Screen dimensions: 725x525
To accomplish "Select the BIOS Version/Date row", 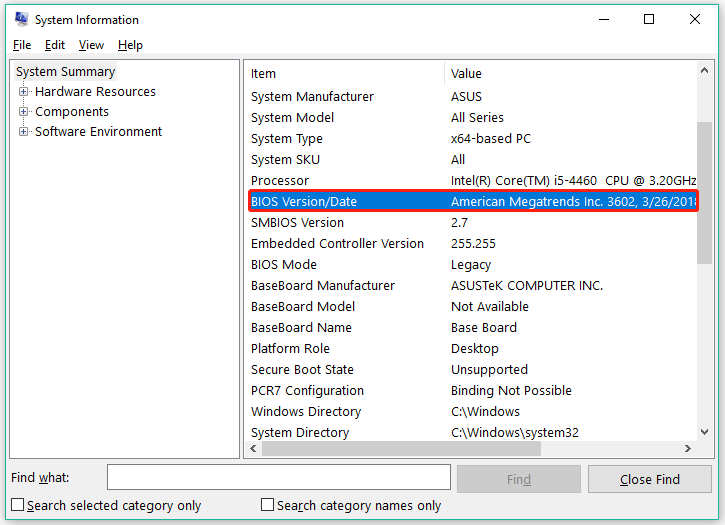I will tap(472, 201).
